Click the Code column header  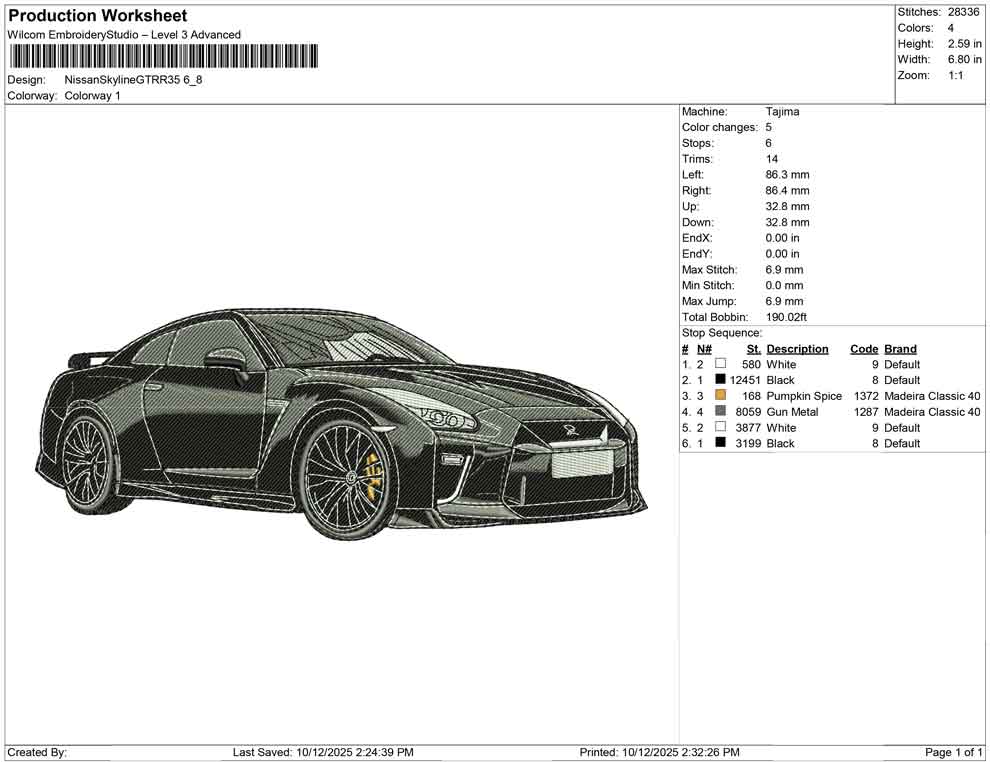pos(864,349)
